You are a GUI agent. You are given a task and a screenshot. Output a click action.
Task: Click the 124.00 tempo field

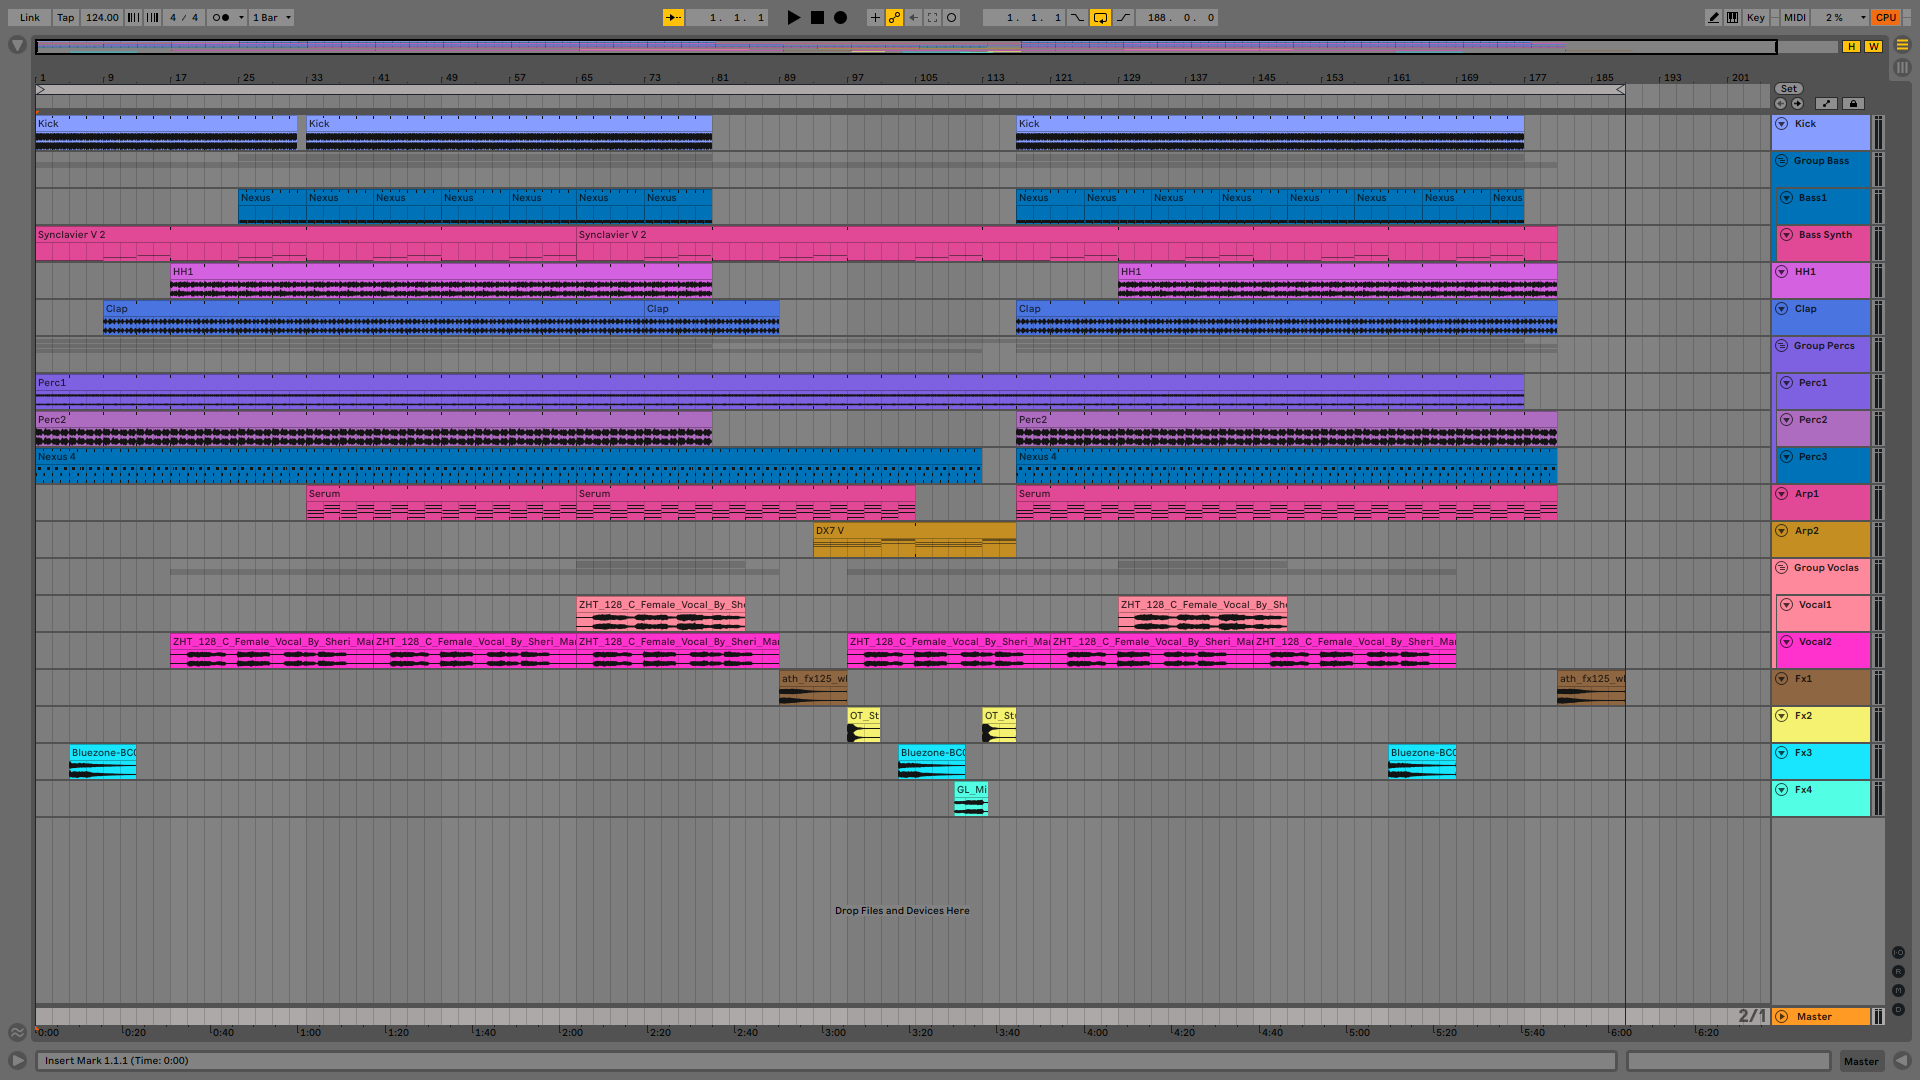[x=101, y=17]
